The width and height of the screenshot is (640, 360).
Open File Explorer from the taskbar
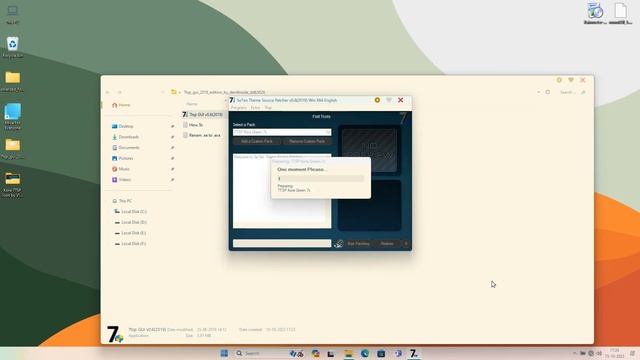[348, 353]
